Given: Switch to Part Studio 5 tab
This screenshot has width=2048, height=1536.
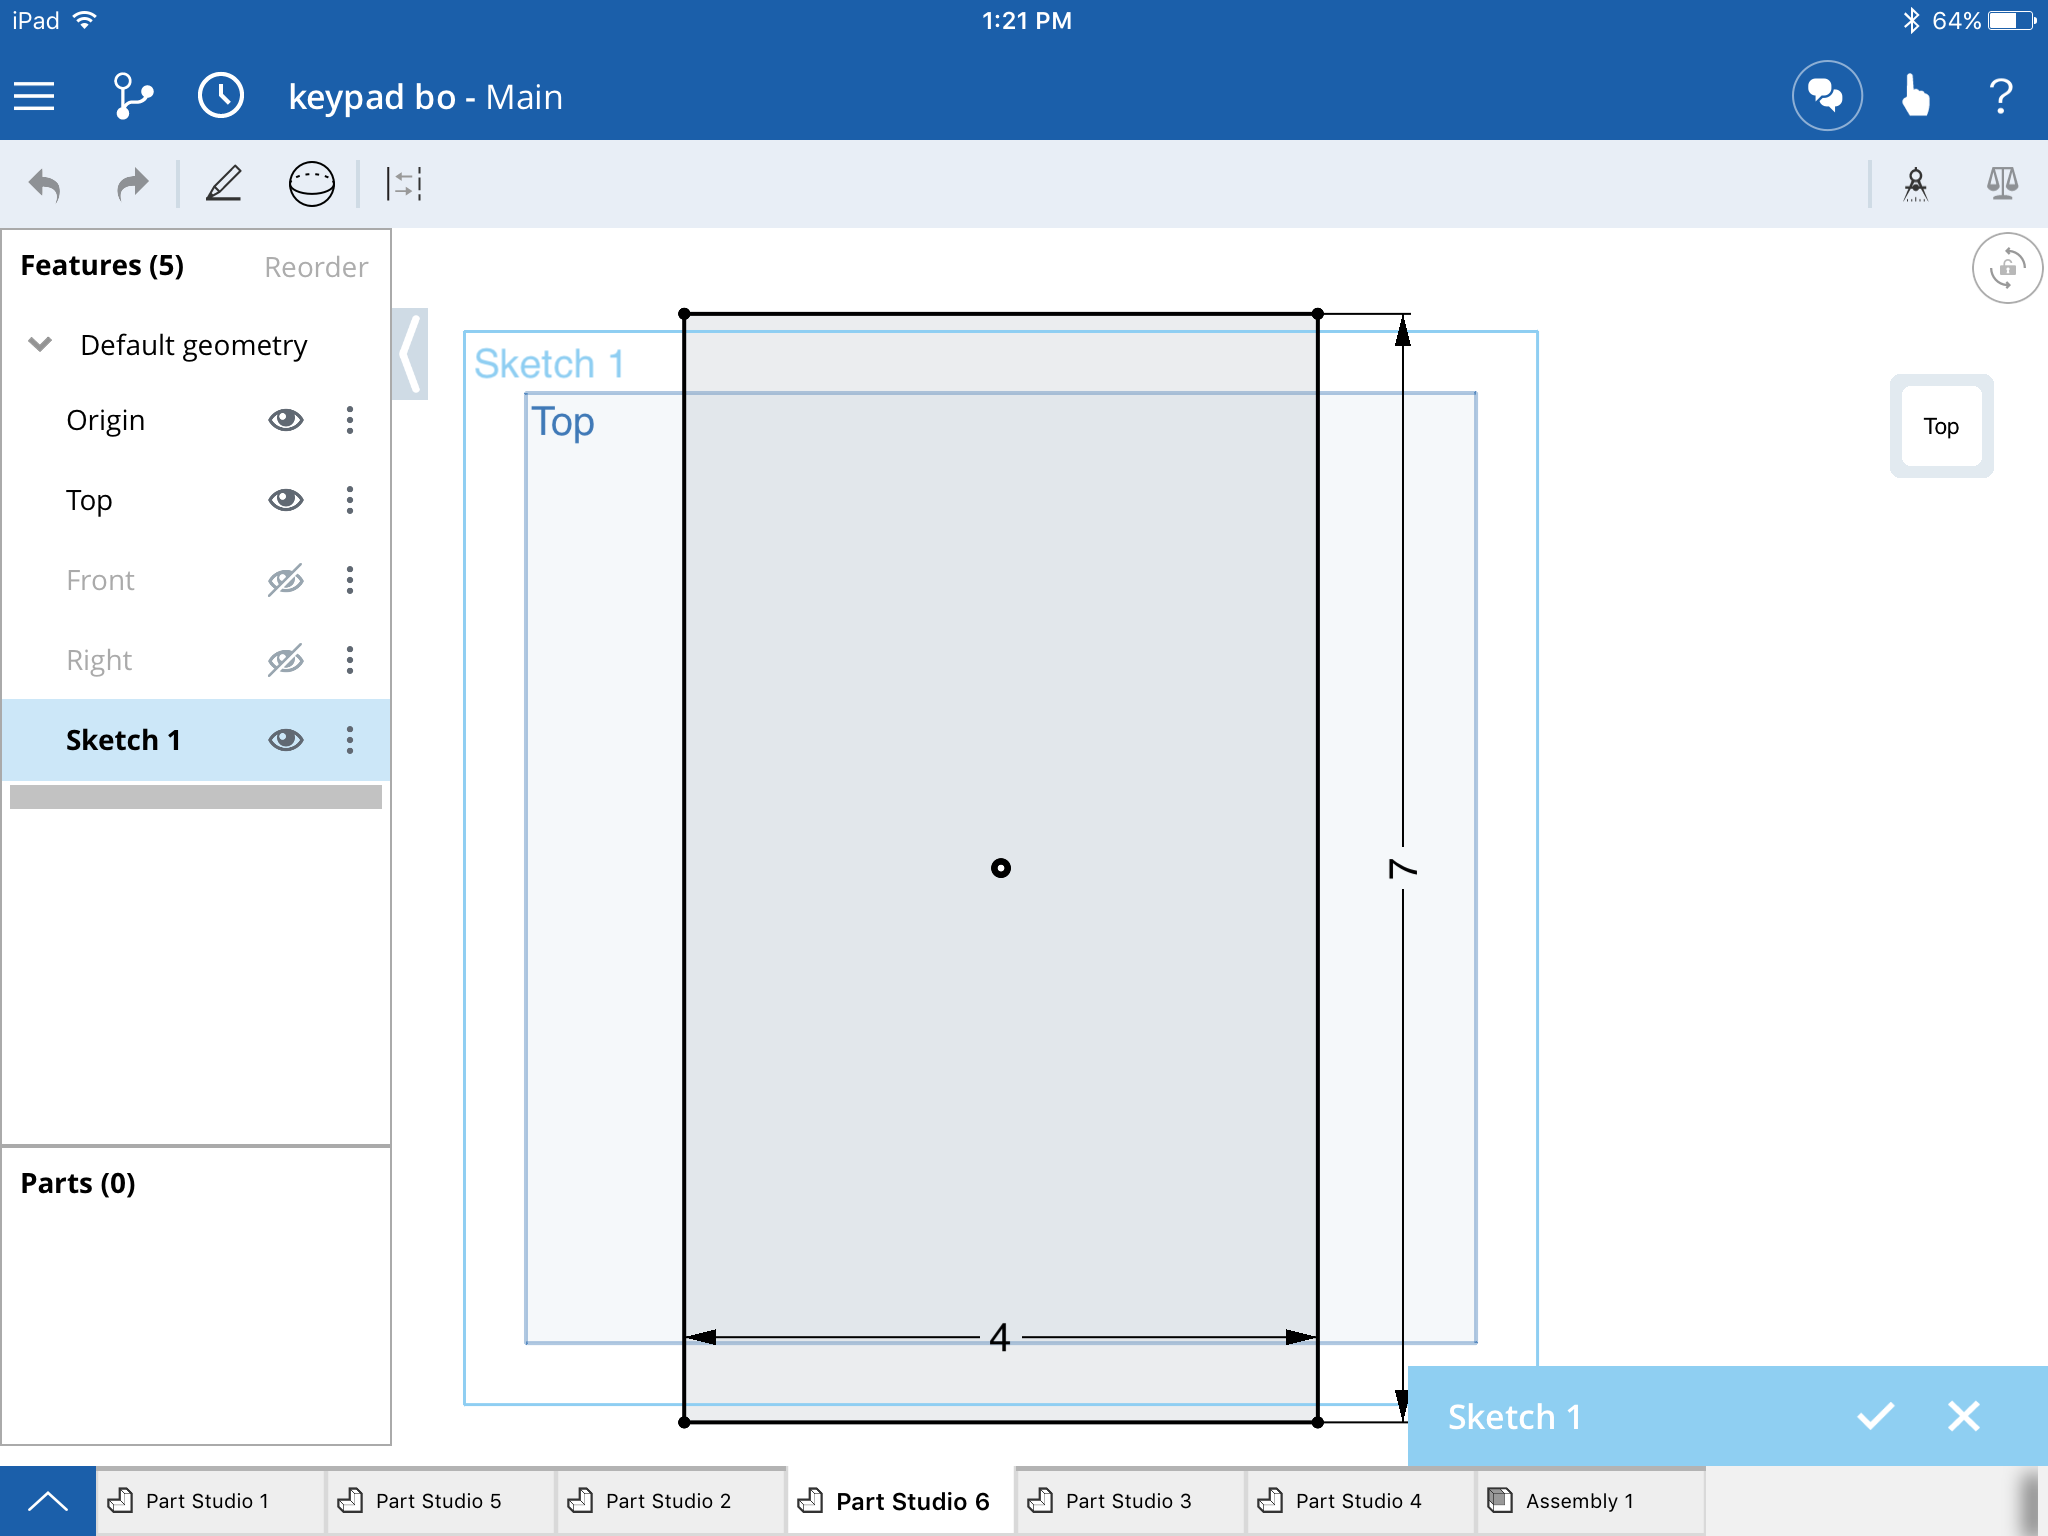Looking at the screenshot, I should 441,1501.
